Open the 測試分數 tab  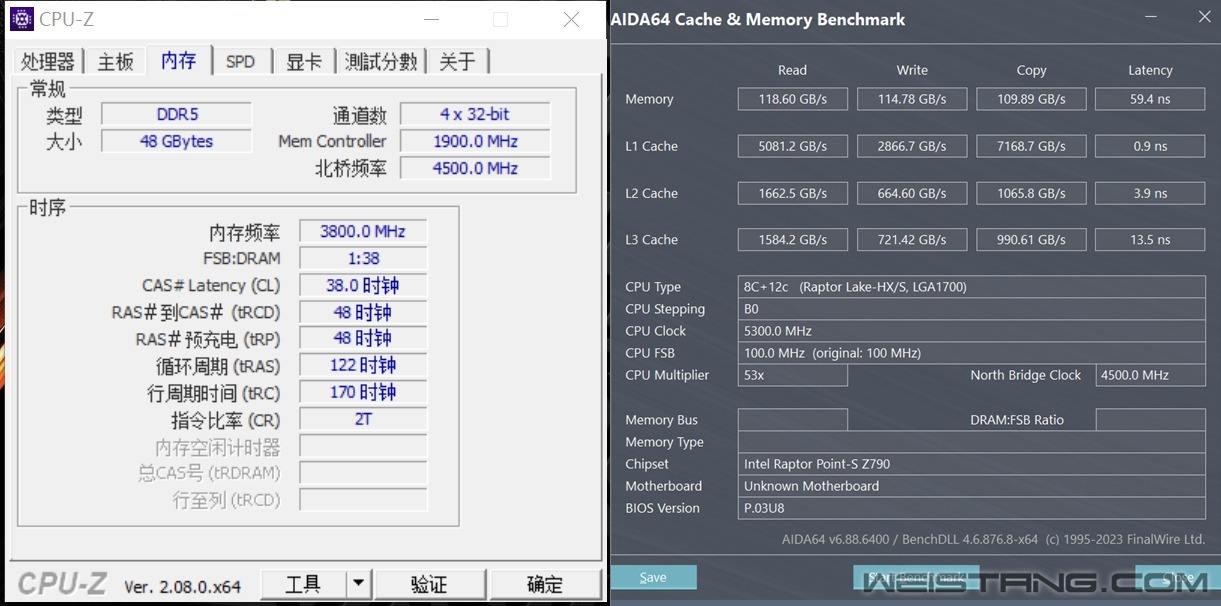coord(381,61)
